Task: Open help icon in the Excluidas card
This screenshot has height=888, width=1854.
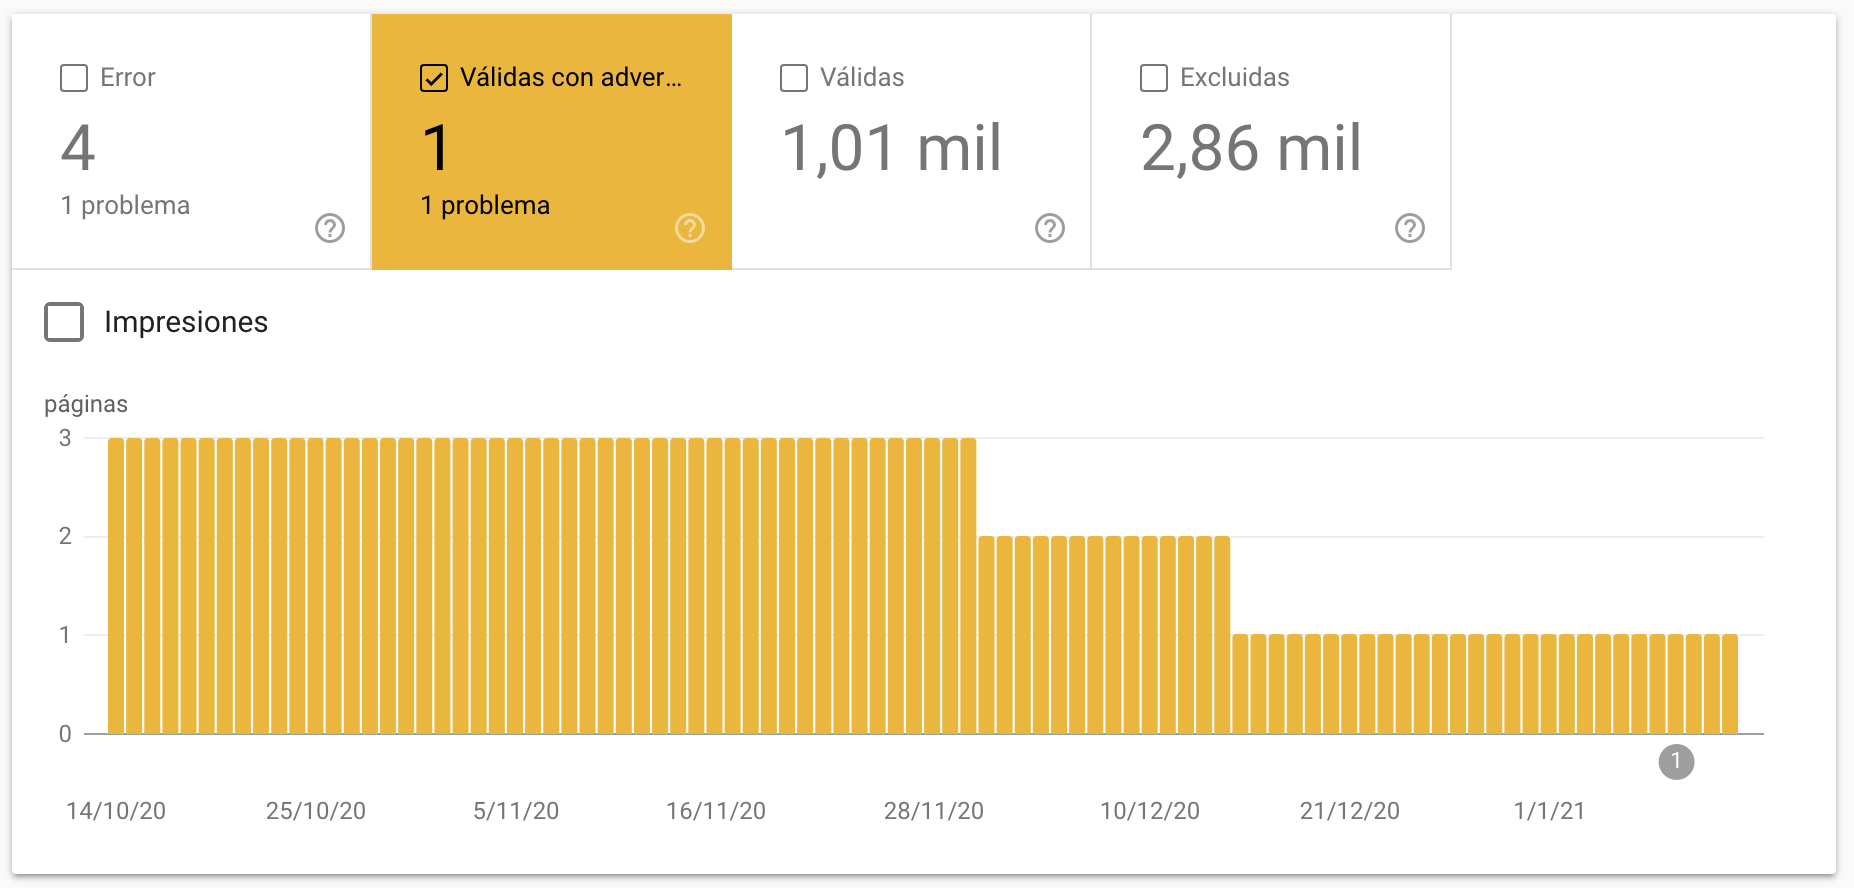Action: [1410, 228]
